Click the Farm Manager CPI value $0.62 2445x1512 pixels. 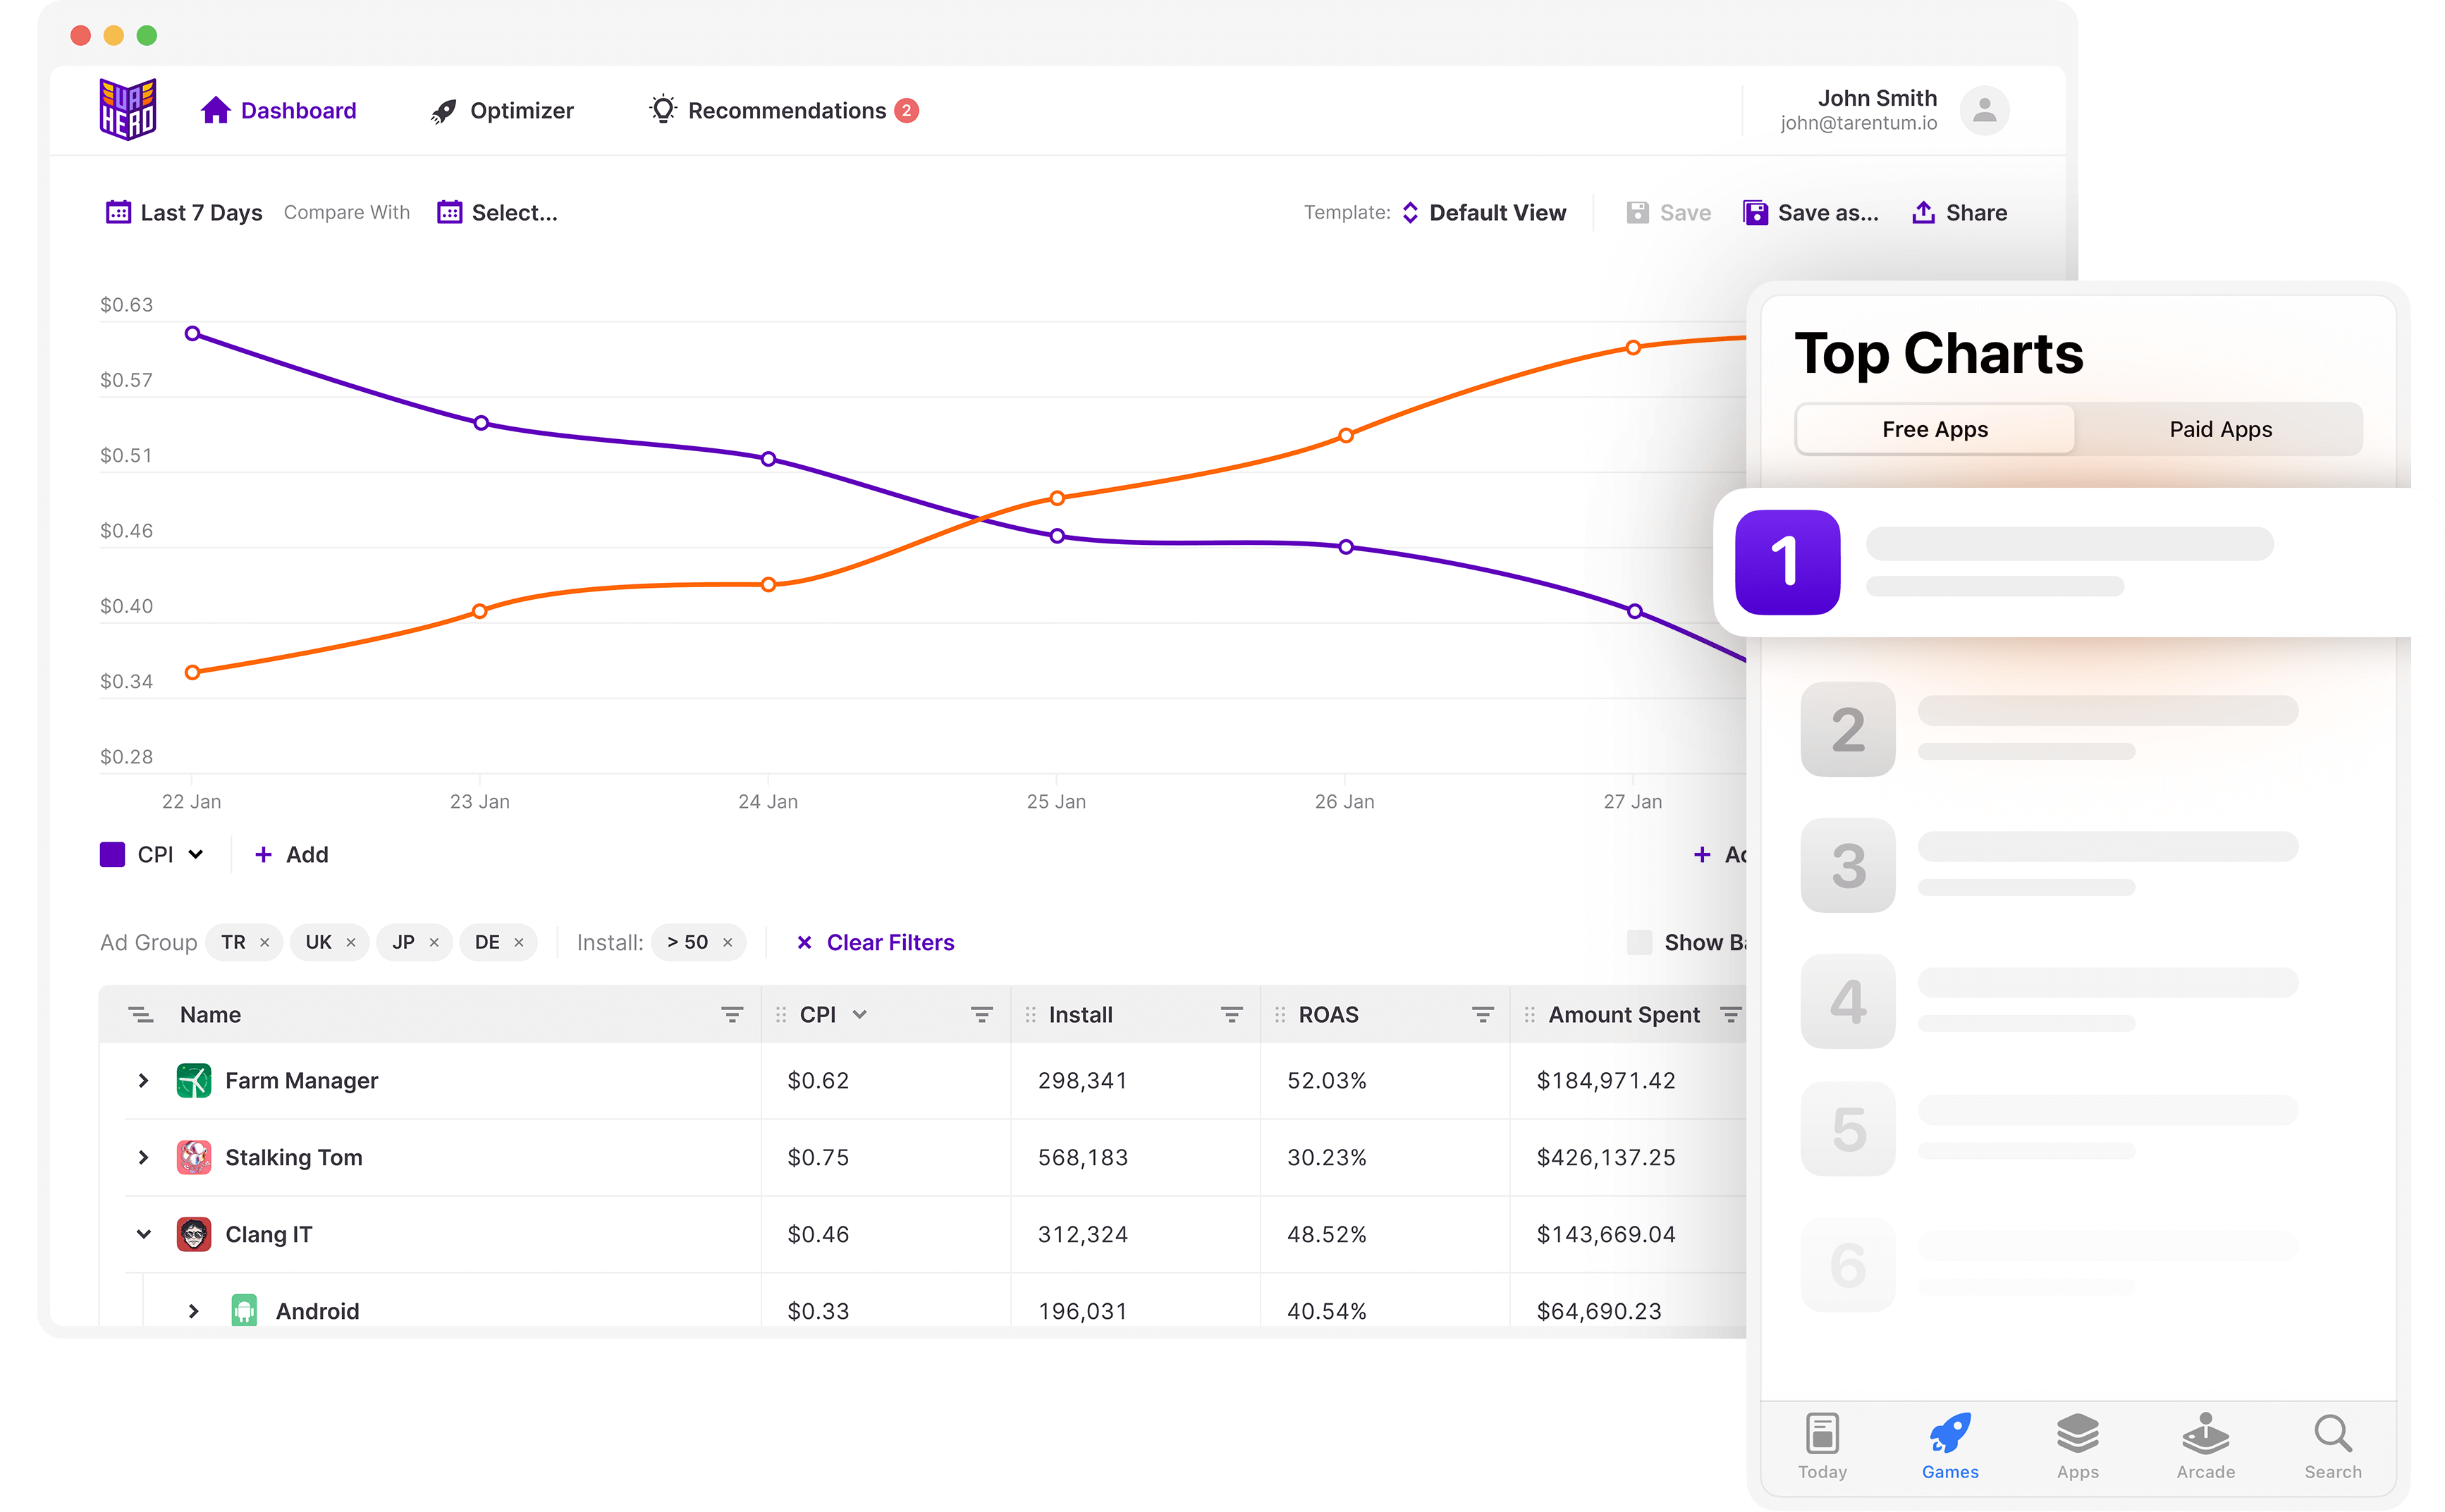[818, 1080]
